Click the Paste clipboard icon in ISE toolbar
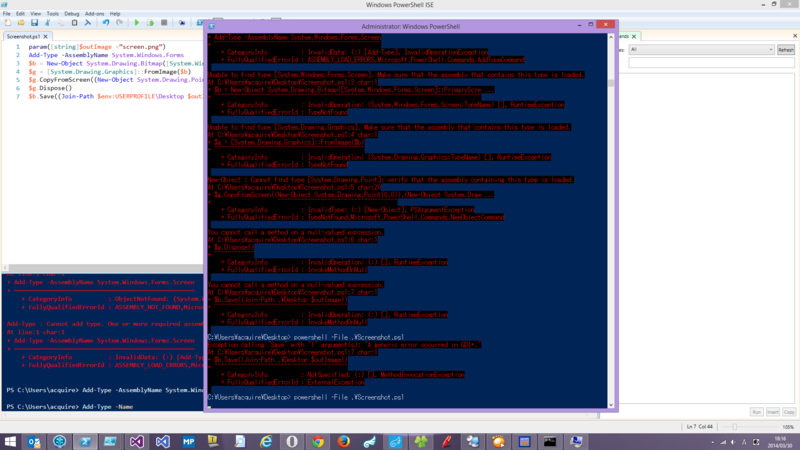 click(x=74, y=22)
